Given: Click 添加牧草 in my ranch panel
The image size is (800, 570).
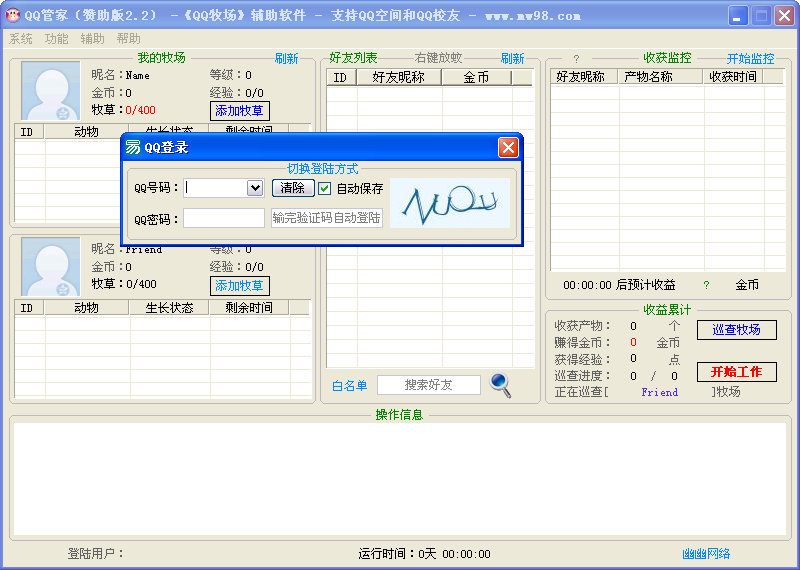Looking at the screenshot, I should [x=239, y=111].
